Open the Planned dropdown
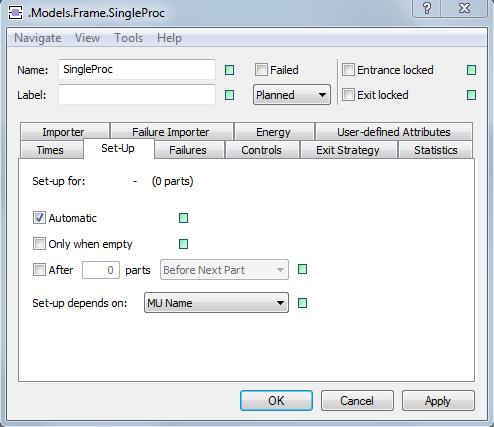 point(292,95)
